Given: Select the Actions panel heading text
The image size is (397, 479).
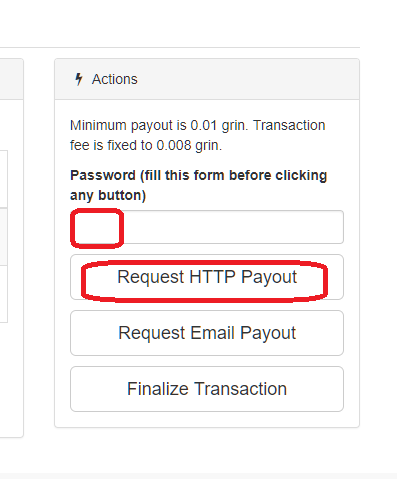Looking at the screenshot, I should 115,79.
